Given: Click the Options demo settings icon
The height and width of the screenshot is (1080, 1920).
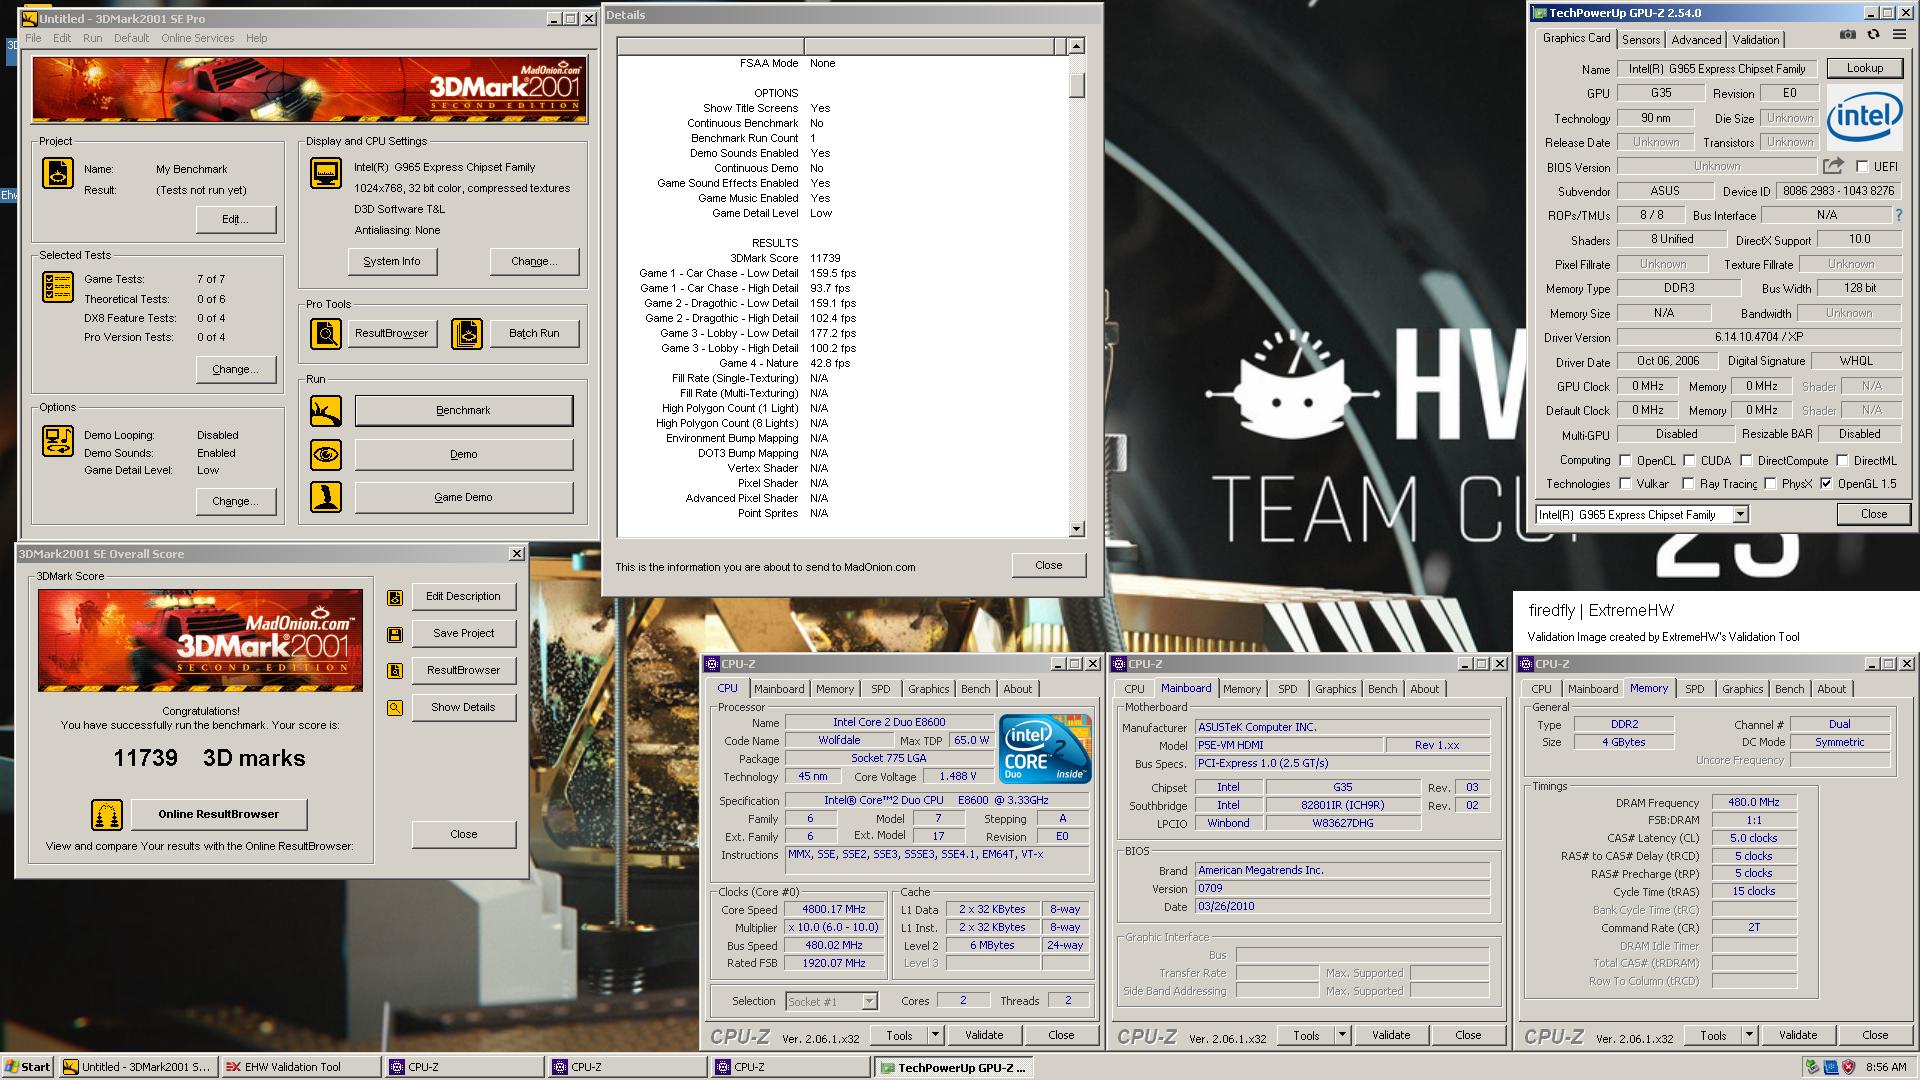Looking at the screenshot, I should coord(57,441).
